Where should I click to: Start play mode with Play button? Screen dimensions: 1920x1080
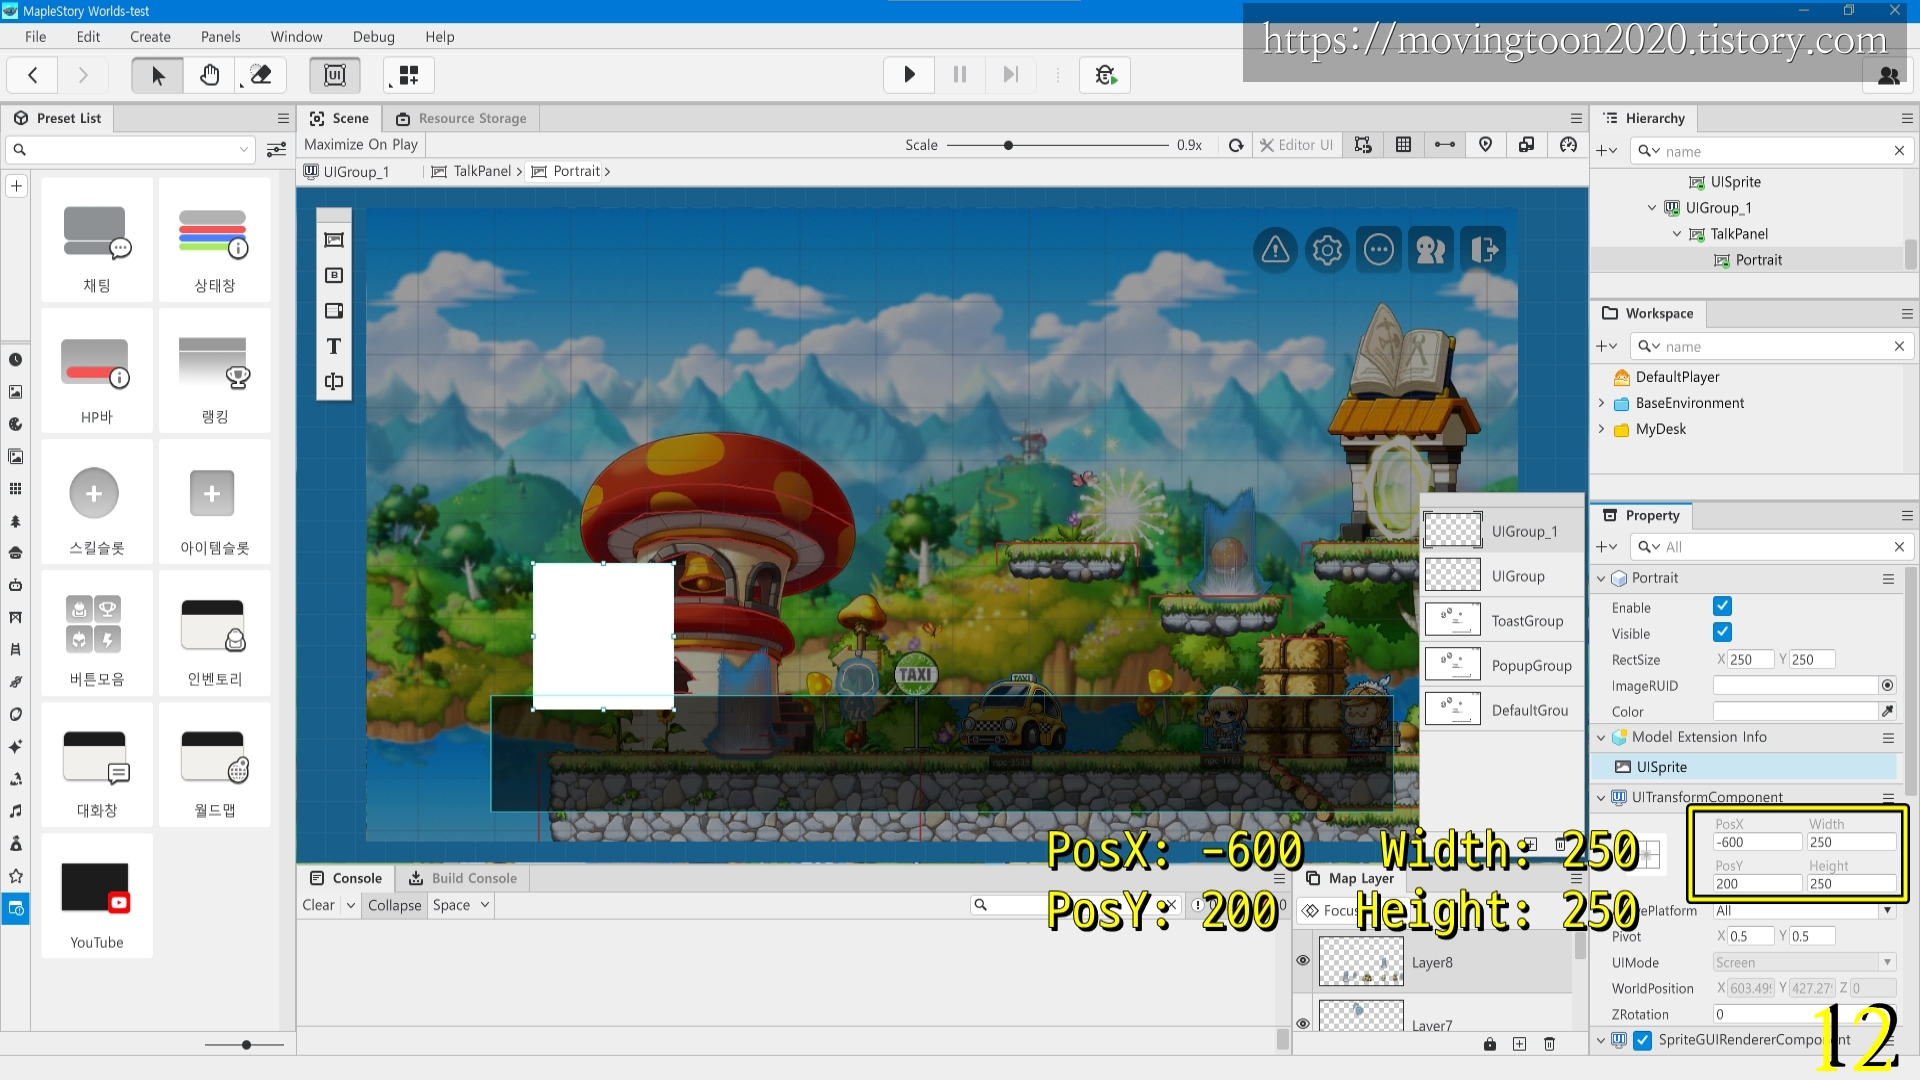coord(909,75)
